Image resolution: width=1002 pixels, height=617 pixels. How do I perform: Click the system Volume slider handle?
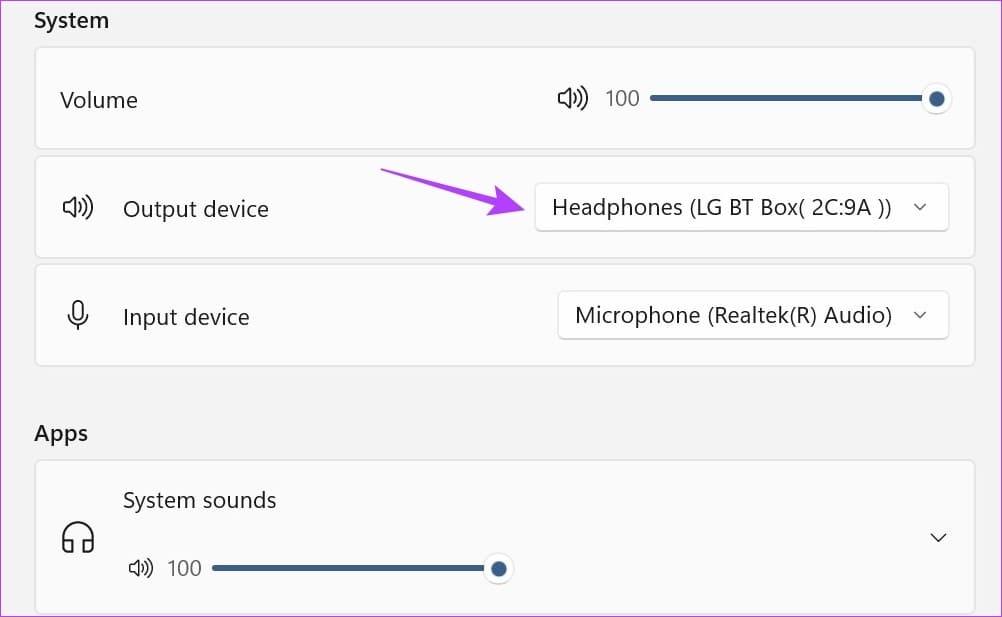(x=936, y=99)
